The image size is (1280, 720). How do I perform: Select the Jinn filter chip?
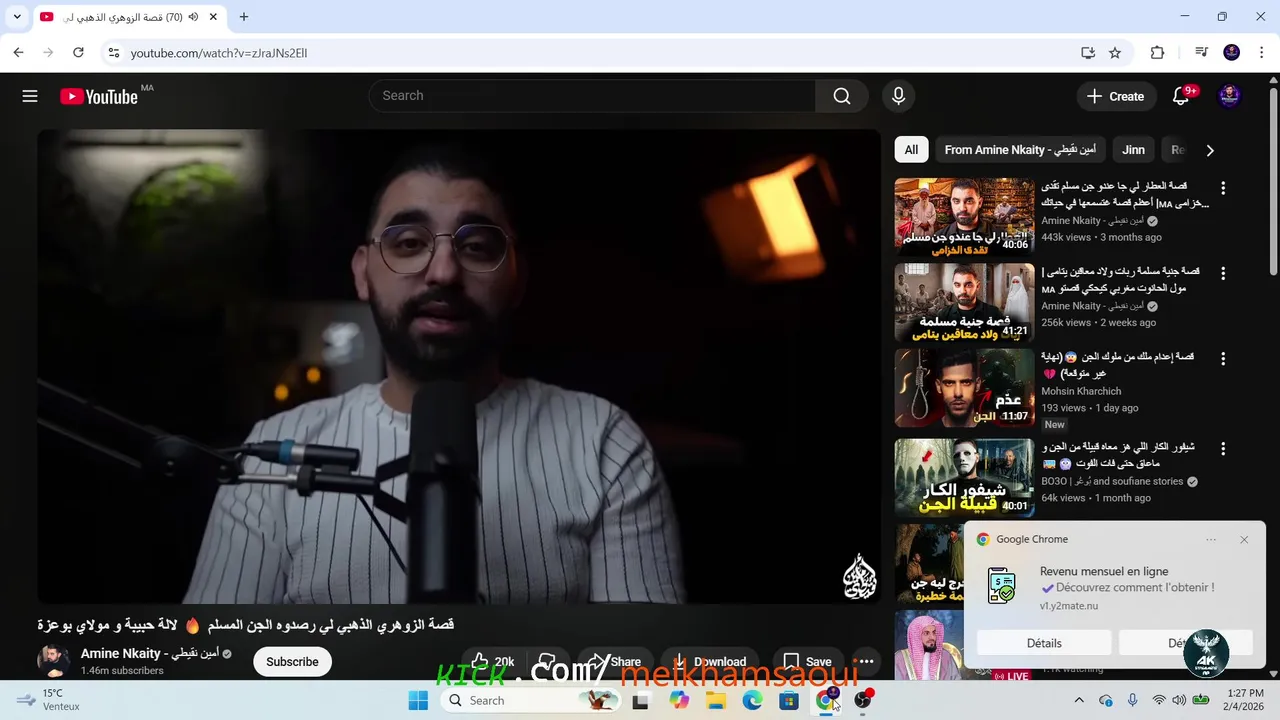[1133, 150]
